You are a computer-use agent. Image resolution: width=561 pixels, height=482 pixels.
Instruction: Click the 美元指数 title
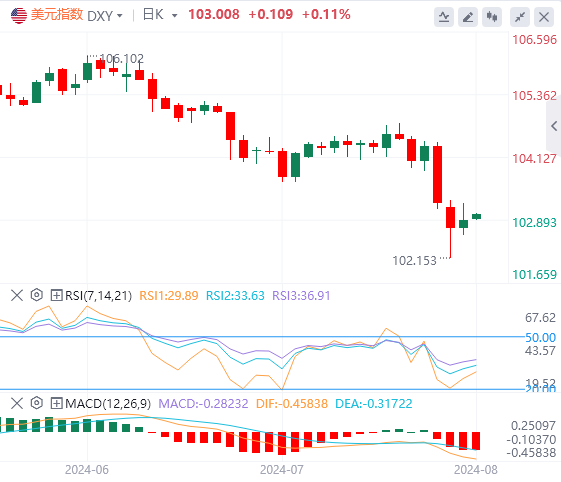click(x=57, y=15)
